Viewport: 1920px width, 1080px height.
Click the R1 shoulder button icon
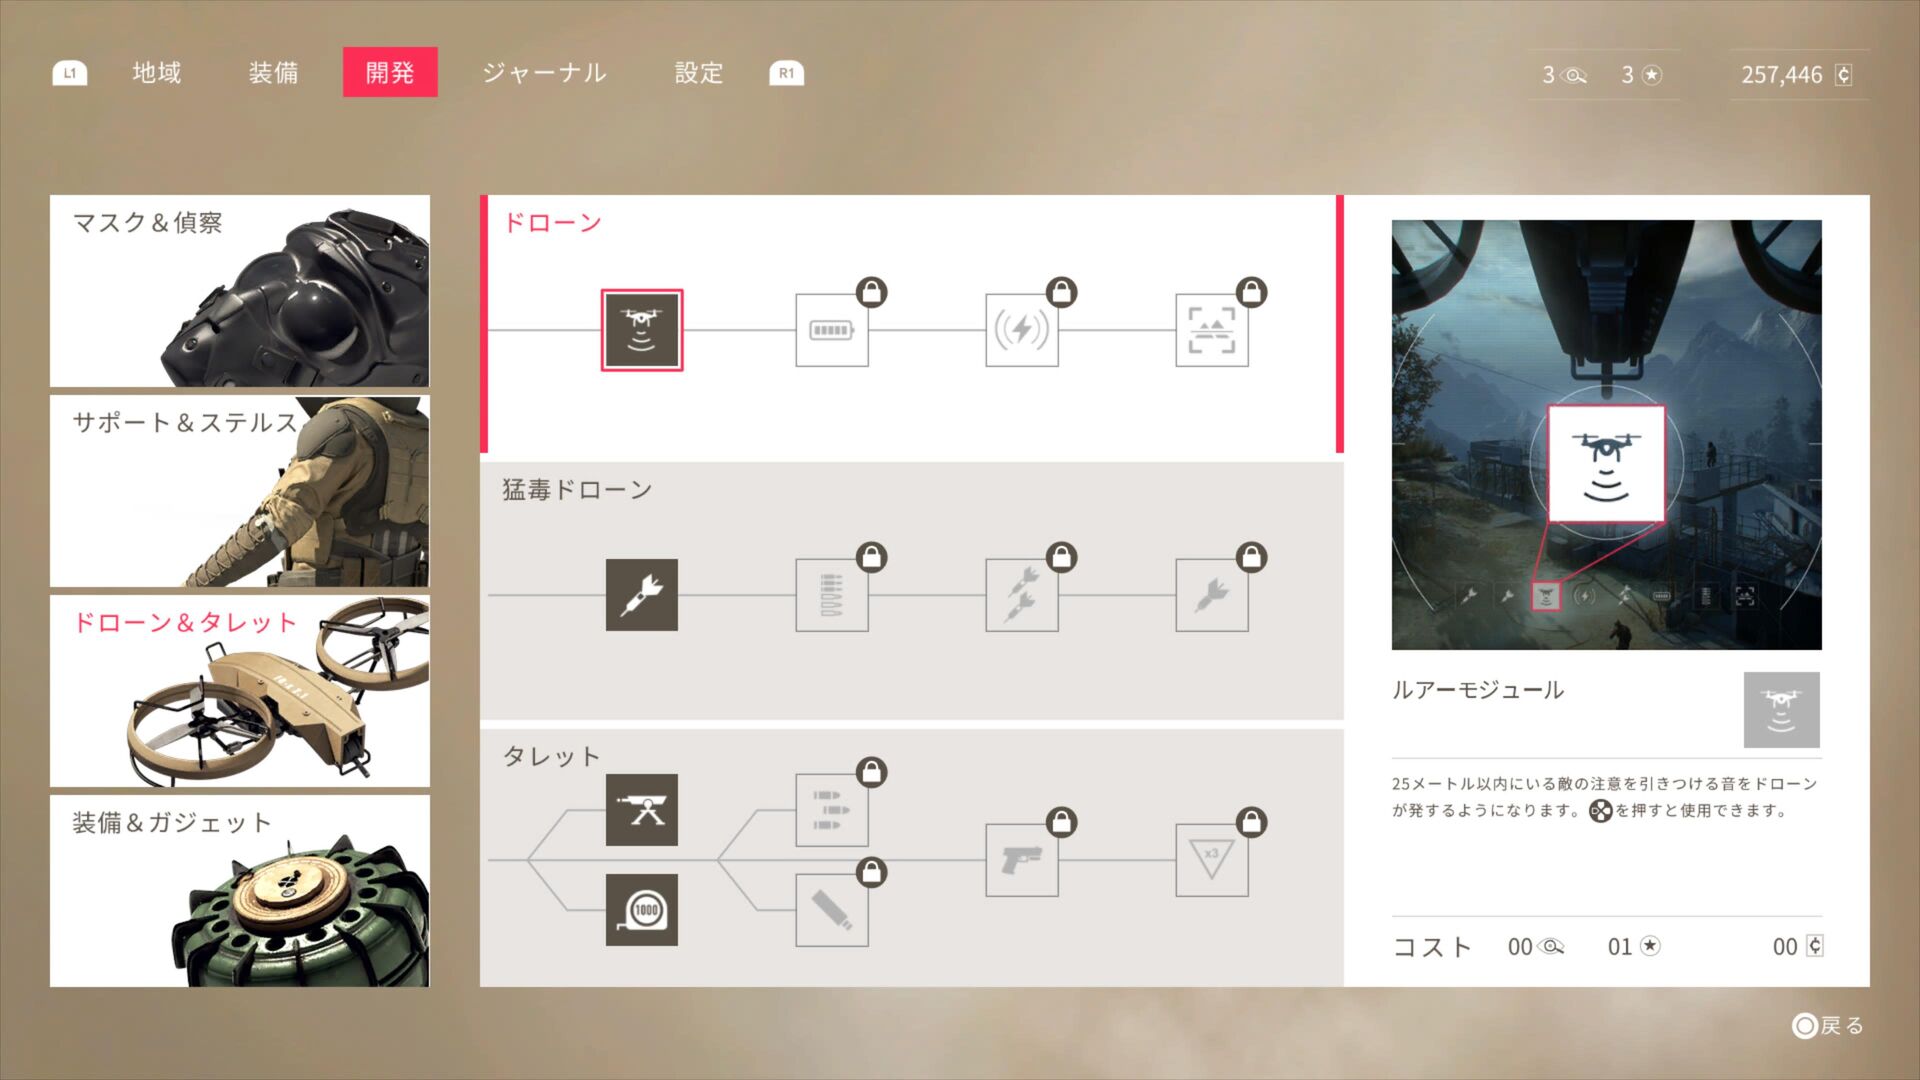[x=787, y=73]
